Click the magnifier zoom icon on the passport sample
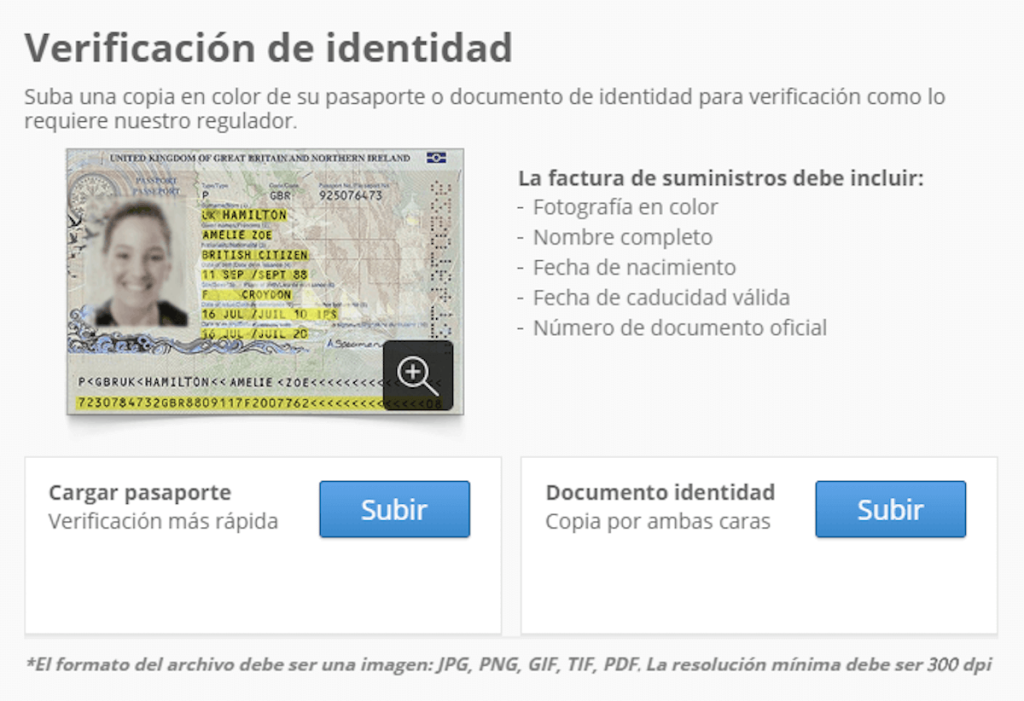This screenshot has height=701, width=1024. pyautogui.click(x=416, y=374)
